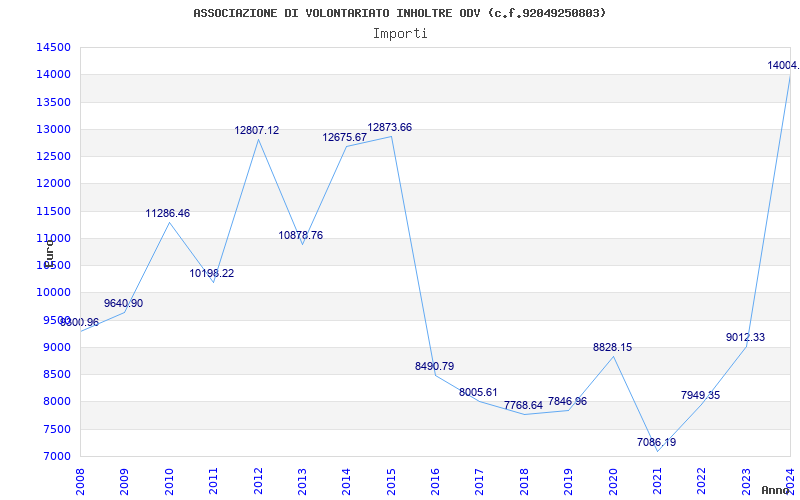Click the 14500 value on y-axis
Image resolution: width=800 pixels, height=500 pixels.
pos(53,47)
